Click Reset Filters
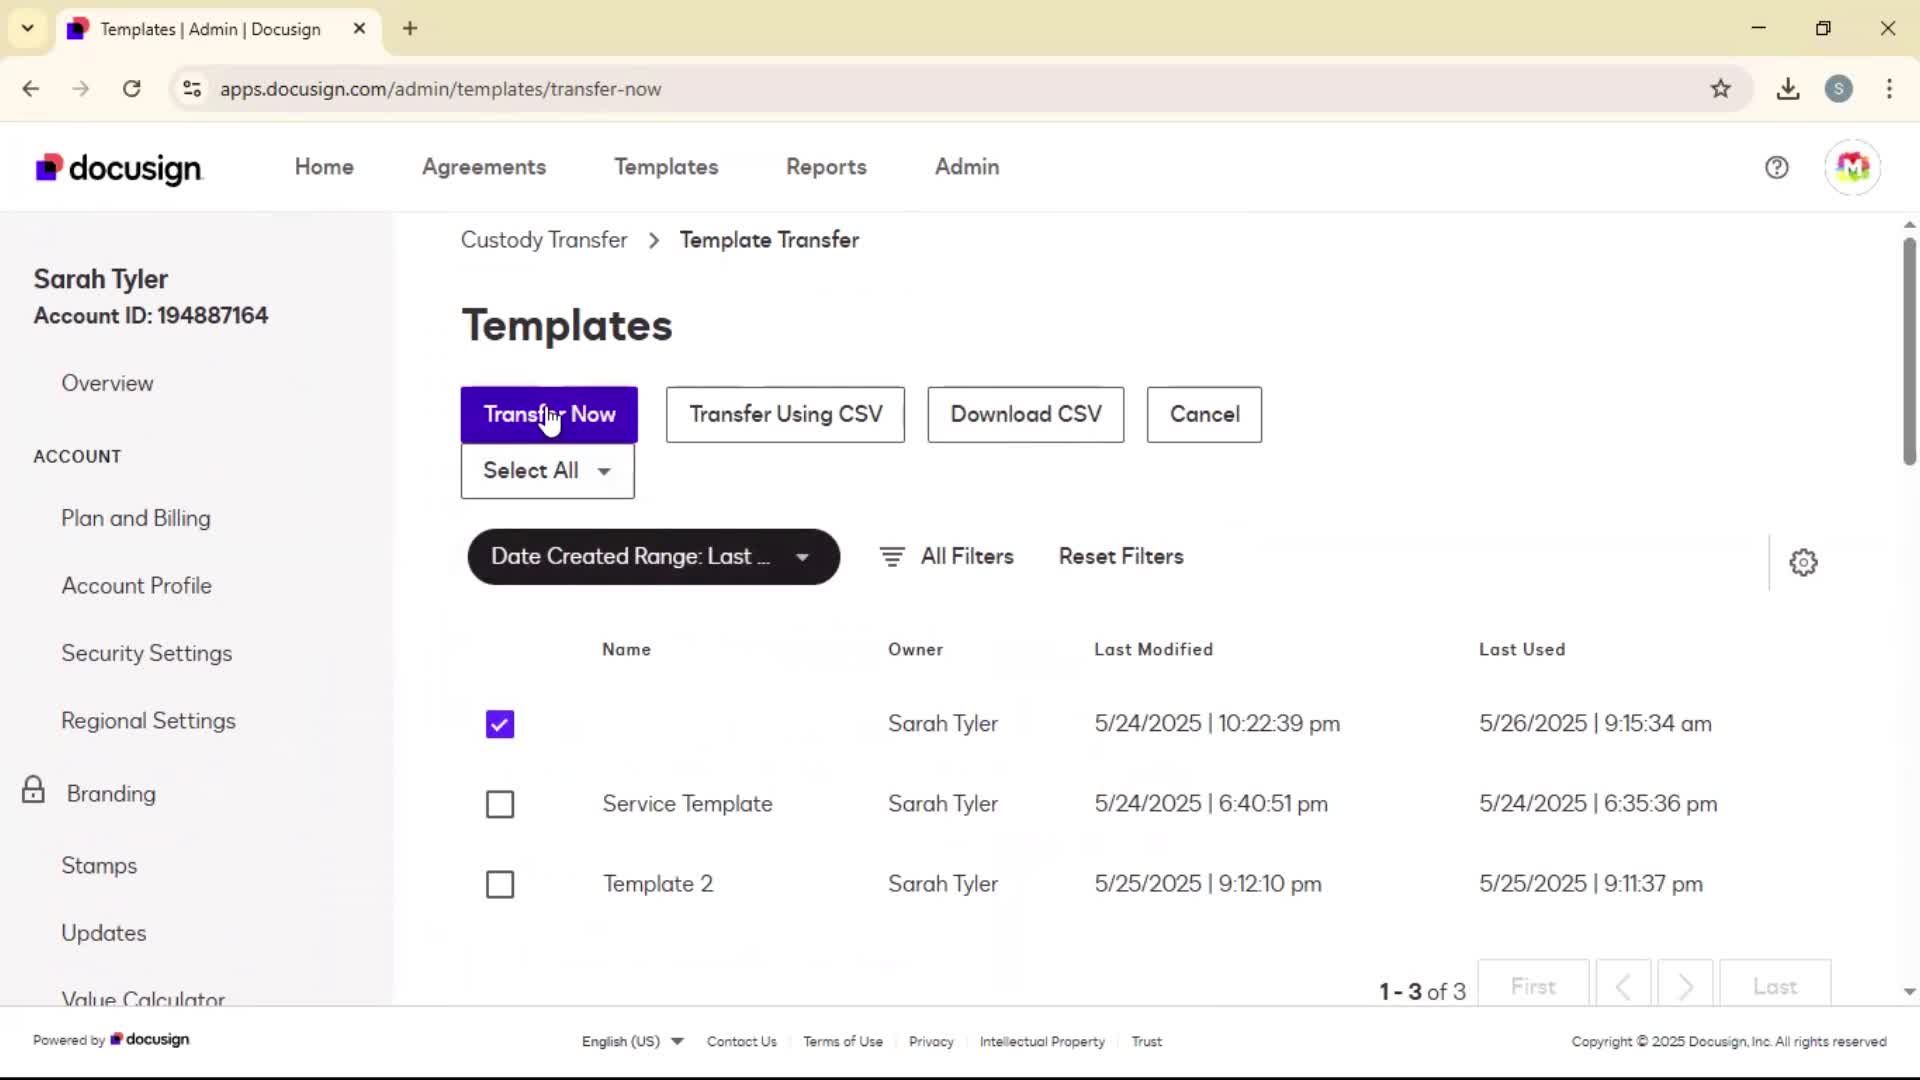The width and height of the screenshot is (1920, 1080). (x=1121, y=557)
